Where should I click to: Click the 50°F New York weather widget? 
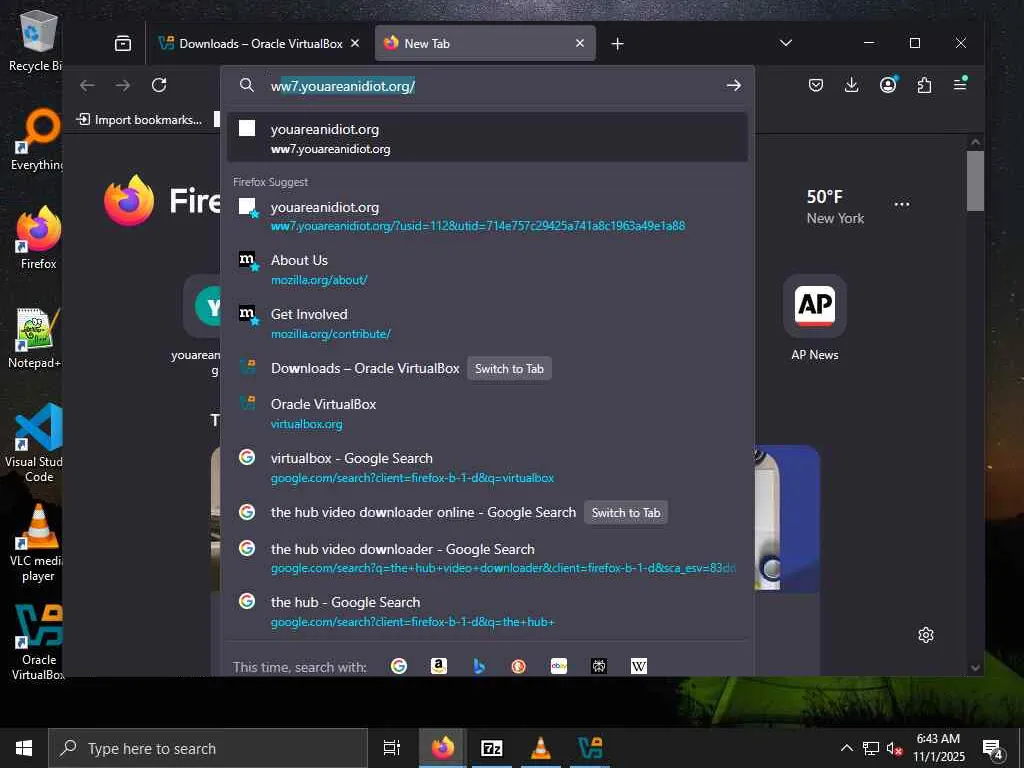(x=835, y=207)
